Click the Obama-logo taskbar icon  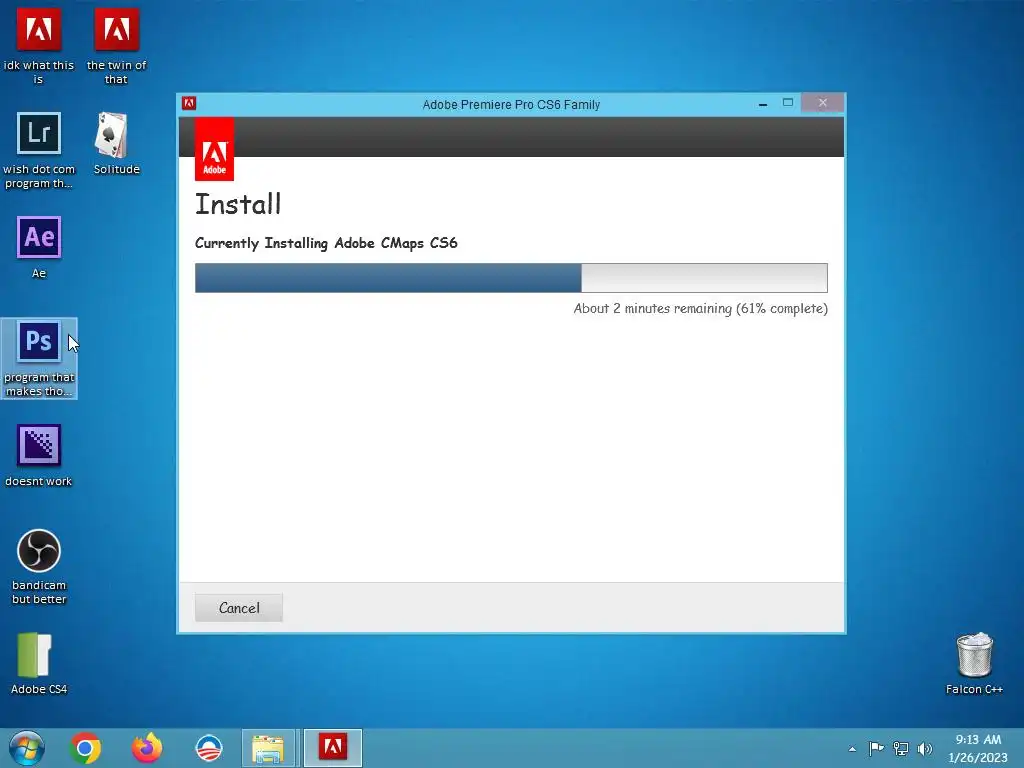(209, 748)
